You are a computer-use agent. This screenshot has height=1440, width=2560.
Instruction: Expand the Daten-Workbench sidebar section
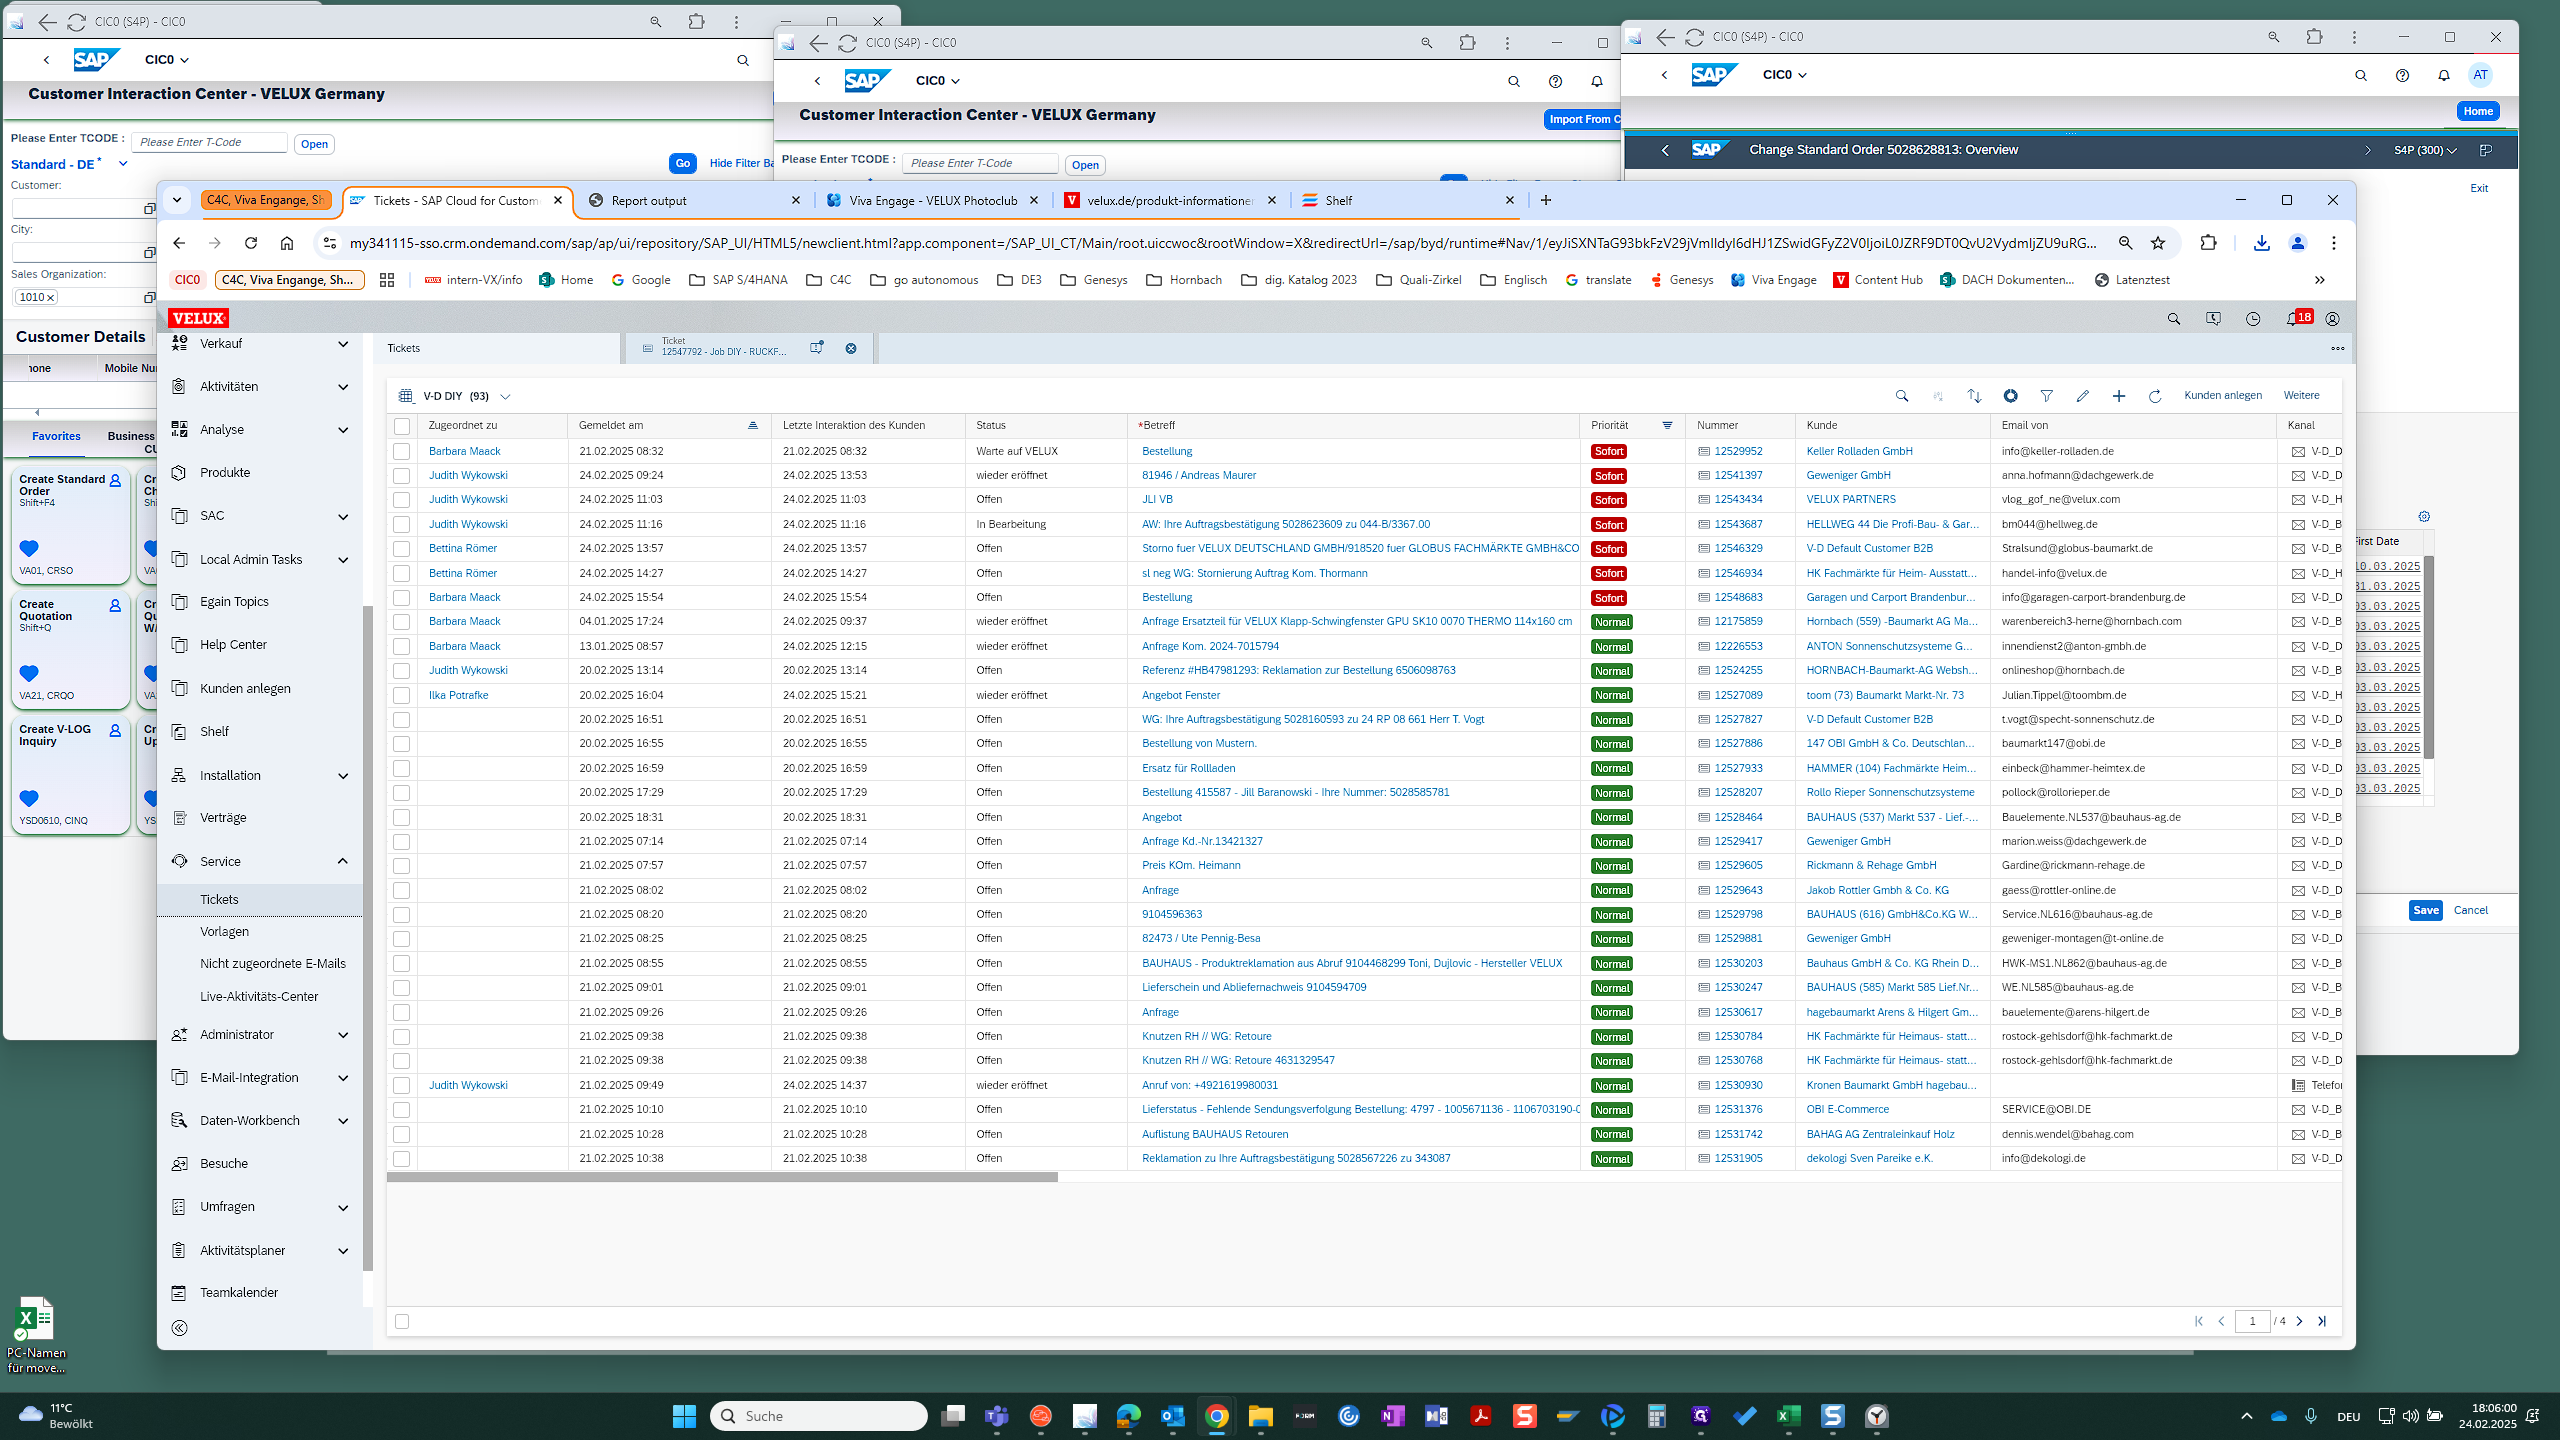pos(343,1121)
